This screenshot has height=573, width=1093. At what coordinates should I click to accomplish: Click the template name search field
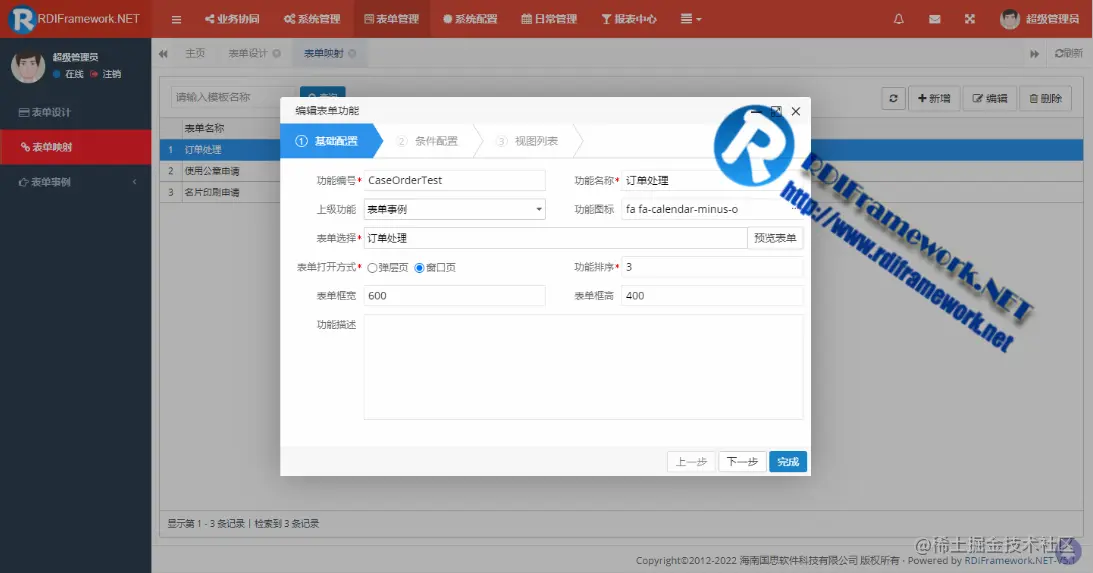point(234,98)
